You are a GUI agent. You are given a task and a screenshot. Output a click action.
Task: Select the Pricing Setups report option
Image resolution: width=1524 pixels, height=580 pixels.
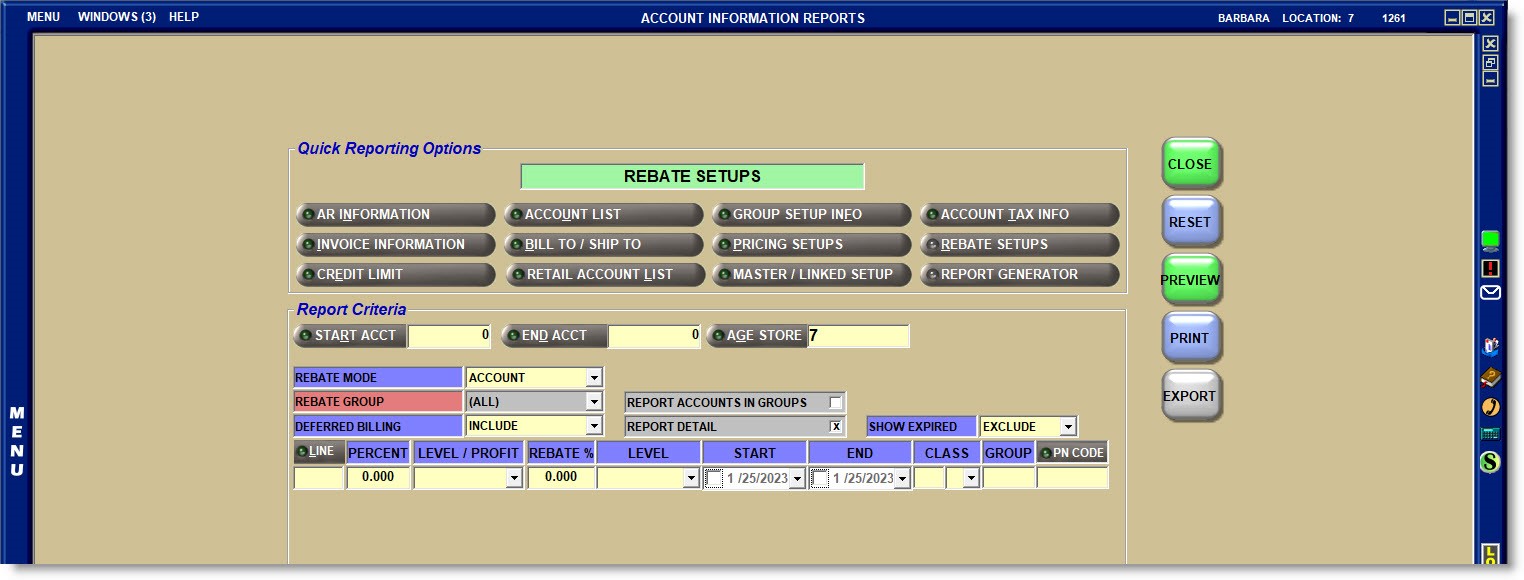[x=811, y=245]
